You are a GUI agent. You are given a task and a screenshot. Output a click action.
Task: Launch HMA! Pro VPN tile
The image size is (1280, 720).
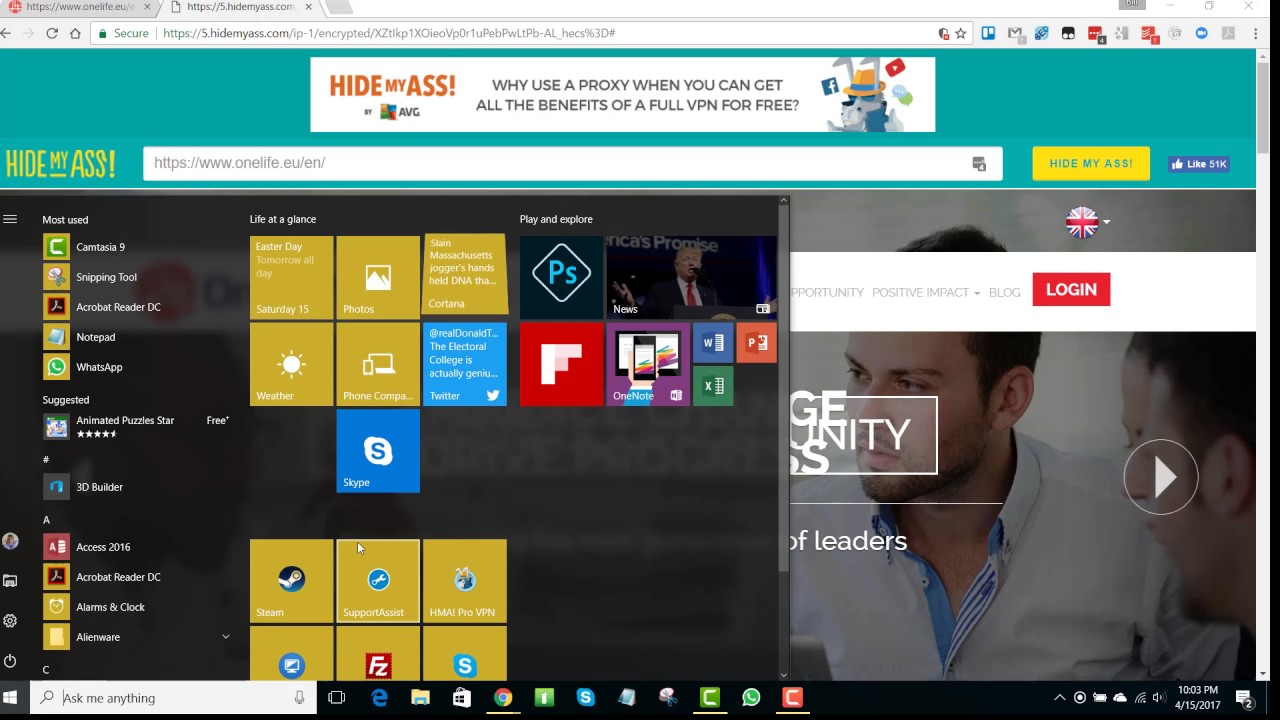click(465, 581)
